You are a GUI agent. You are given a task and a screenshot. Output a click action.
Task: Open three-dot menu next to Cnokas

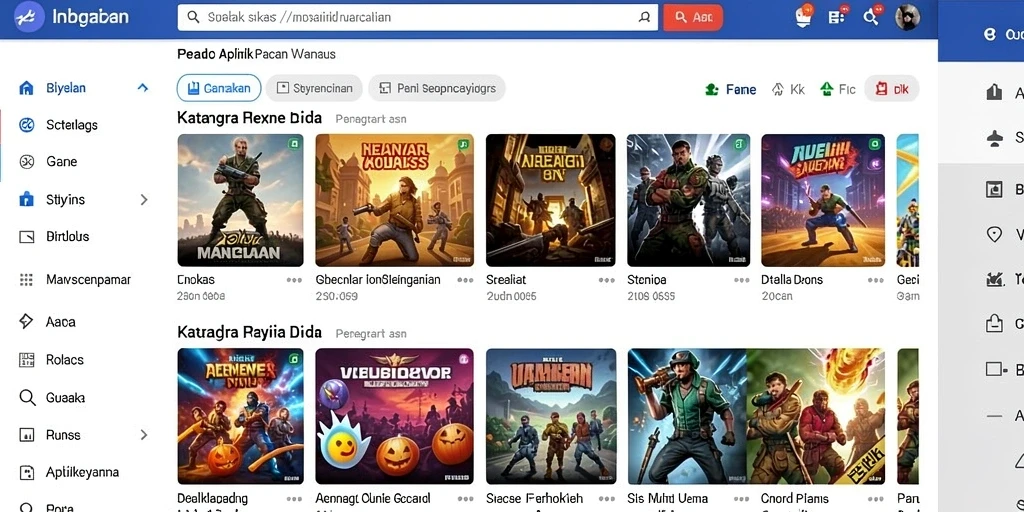coord(294,280)
